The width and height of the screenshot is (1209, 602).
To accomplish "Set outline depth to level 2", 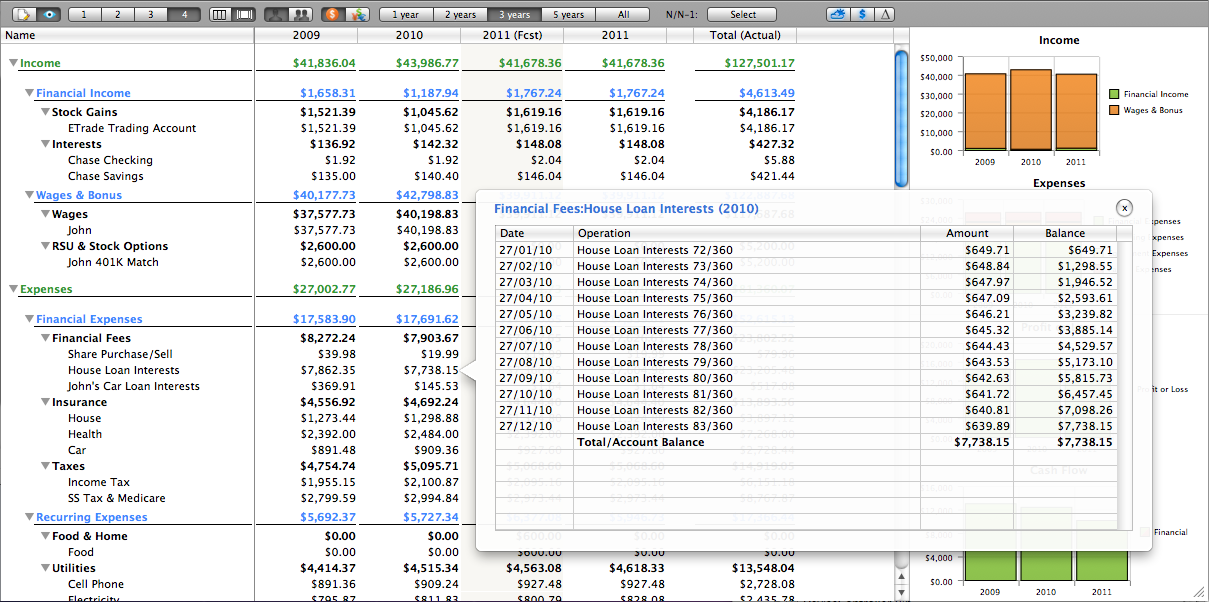I will [x=118, y=15].
